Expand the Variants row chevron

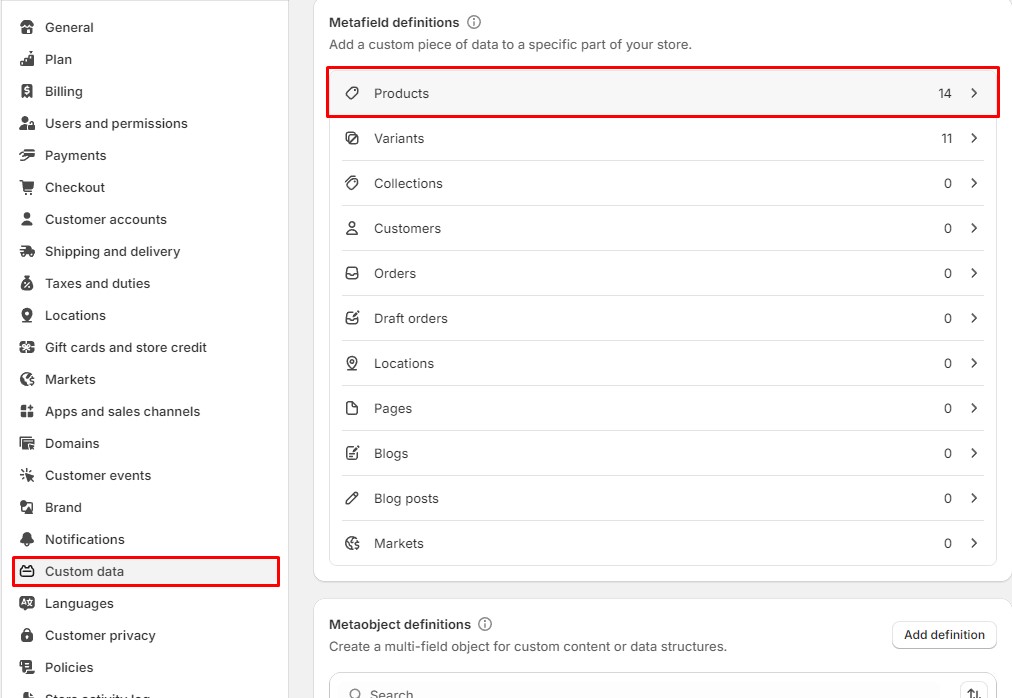point(974,138)
